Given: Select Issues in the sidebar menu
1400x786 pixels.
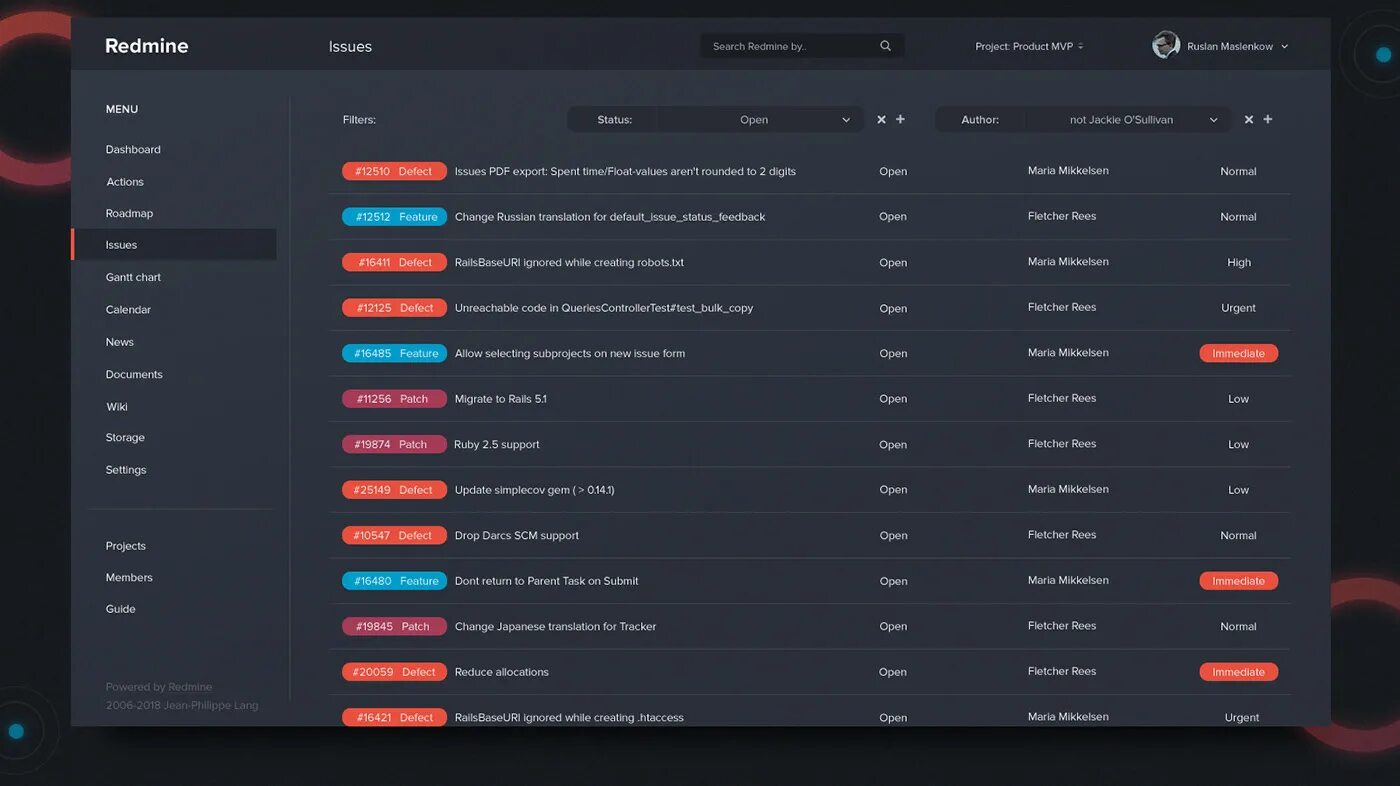Looking at the screenshot, I should (174, 245).
